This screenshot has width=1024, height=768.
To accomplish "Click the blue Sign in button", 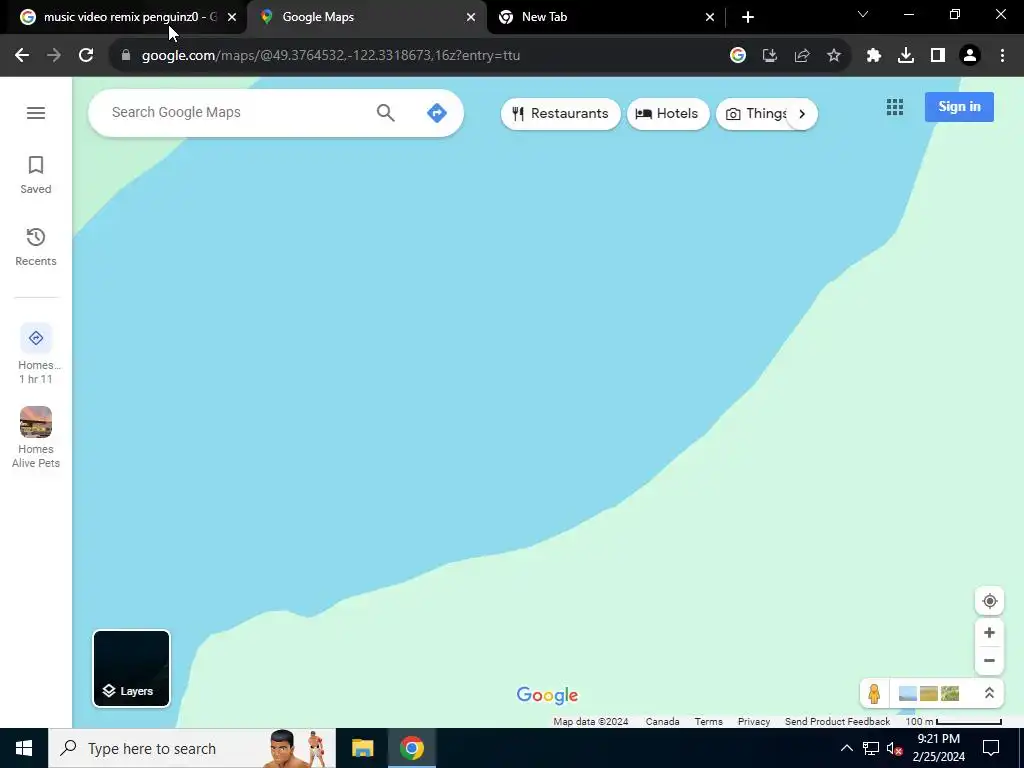I will click(x=959, y=107).
